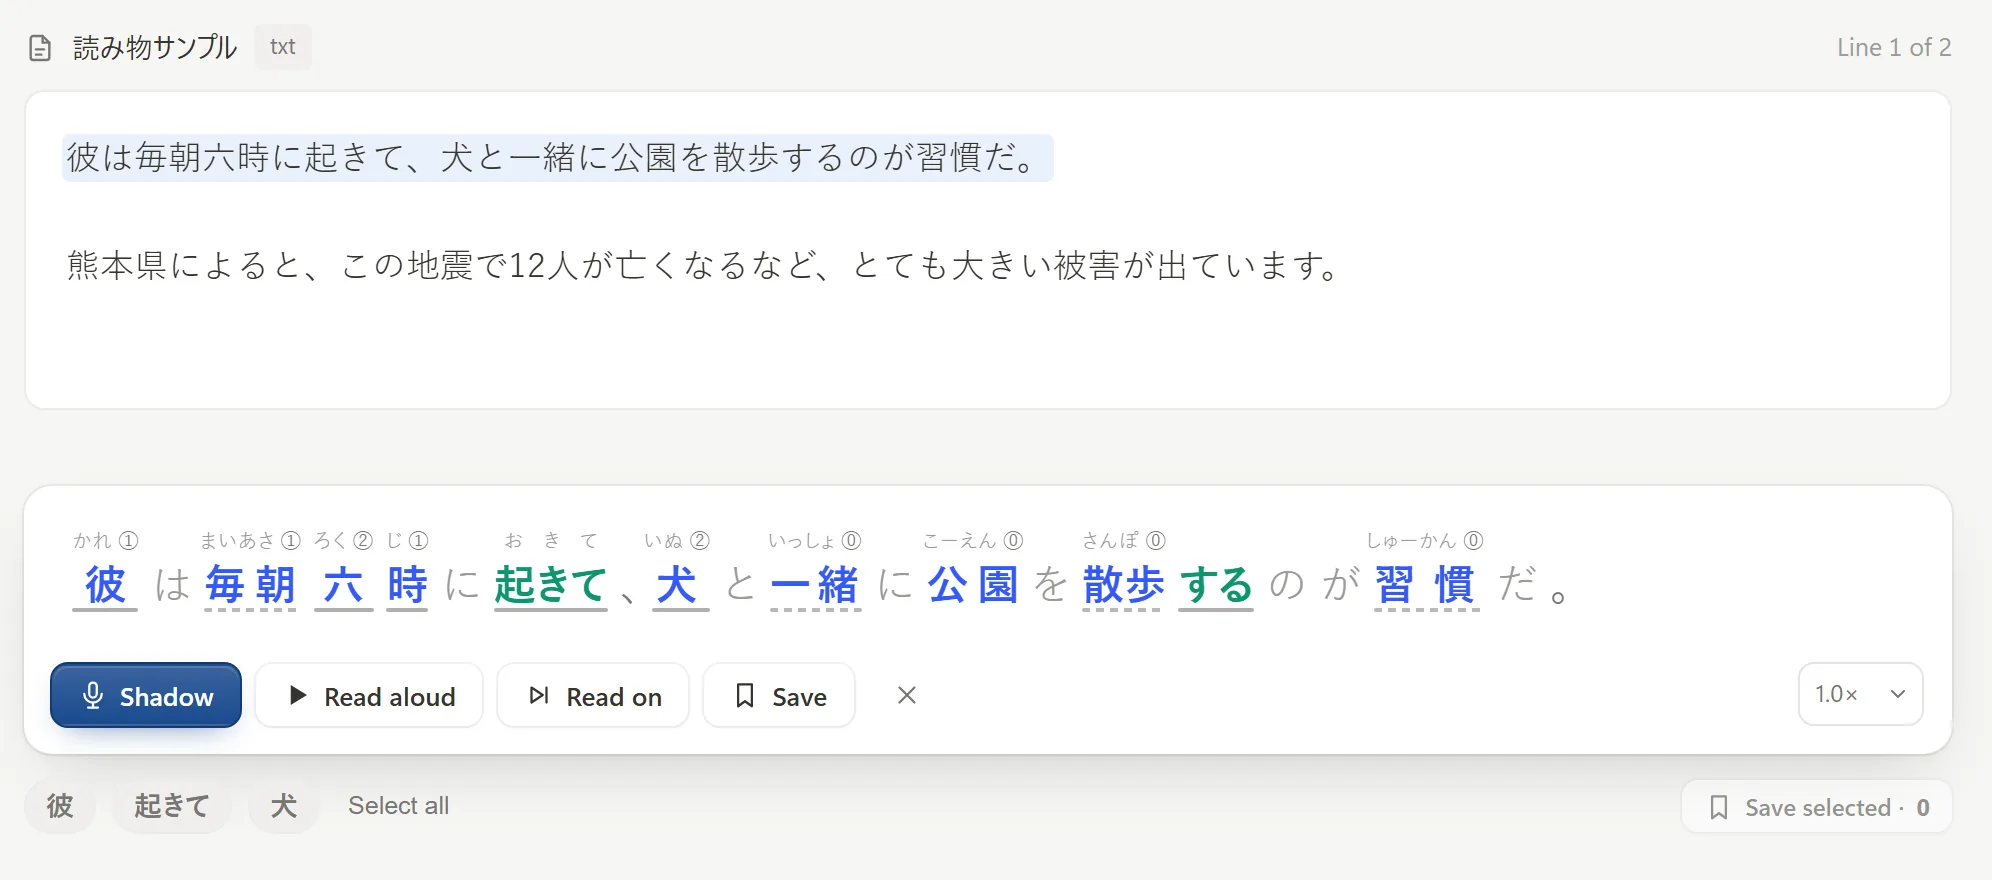
Task: Click the play triangle icon in Read aloud
Action: click(x=297, y=695)
